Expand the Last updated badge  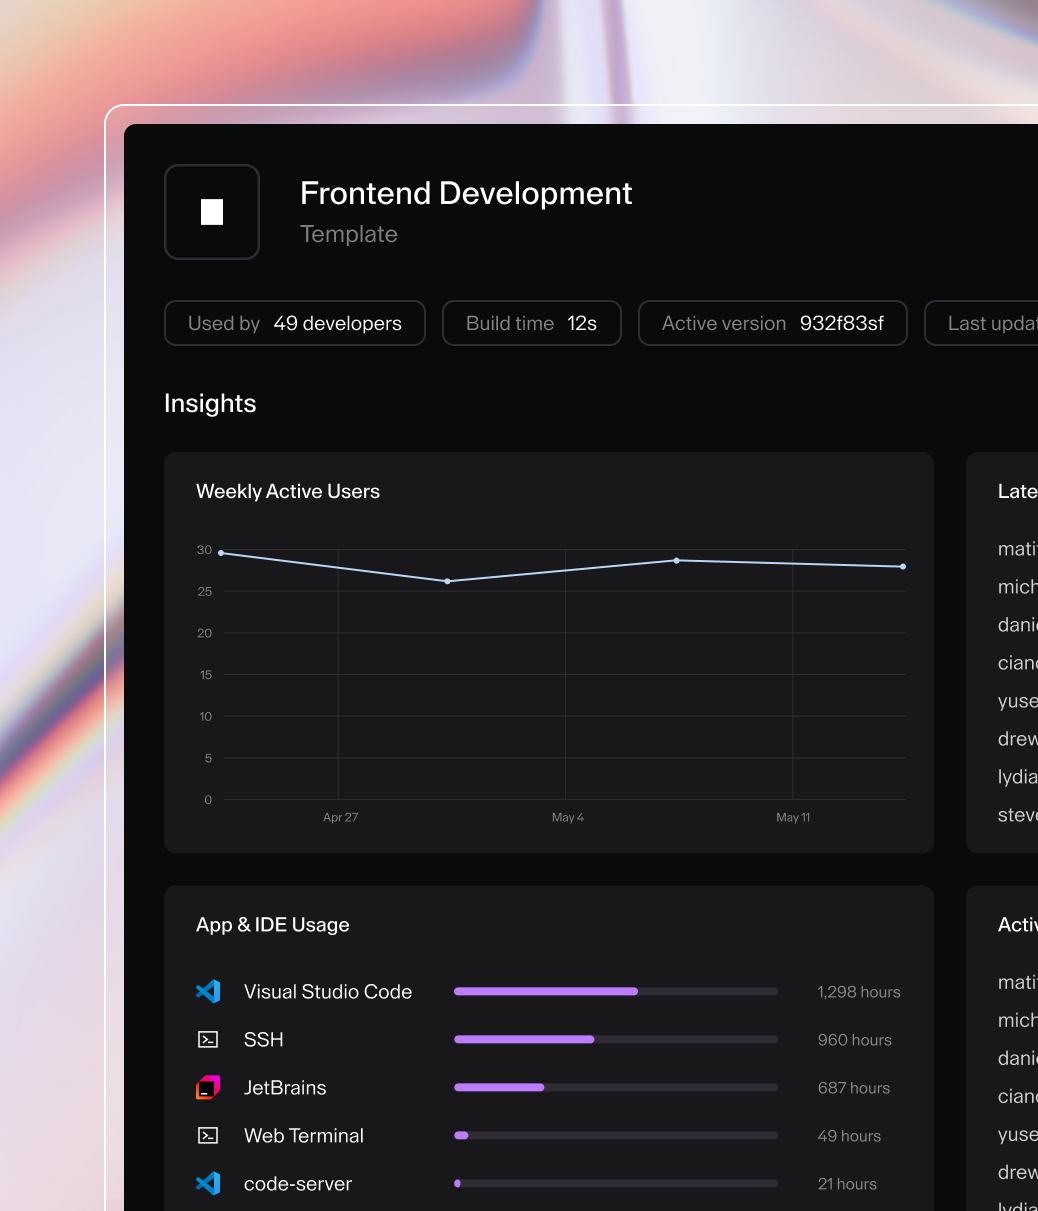click(x=990, y=323)
